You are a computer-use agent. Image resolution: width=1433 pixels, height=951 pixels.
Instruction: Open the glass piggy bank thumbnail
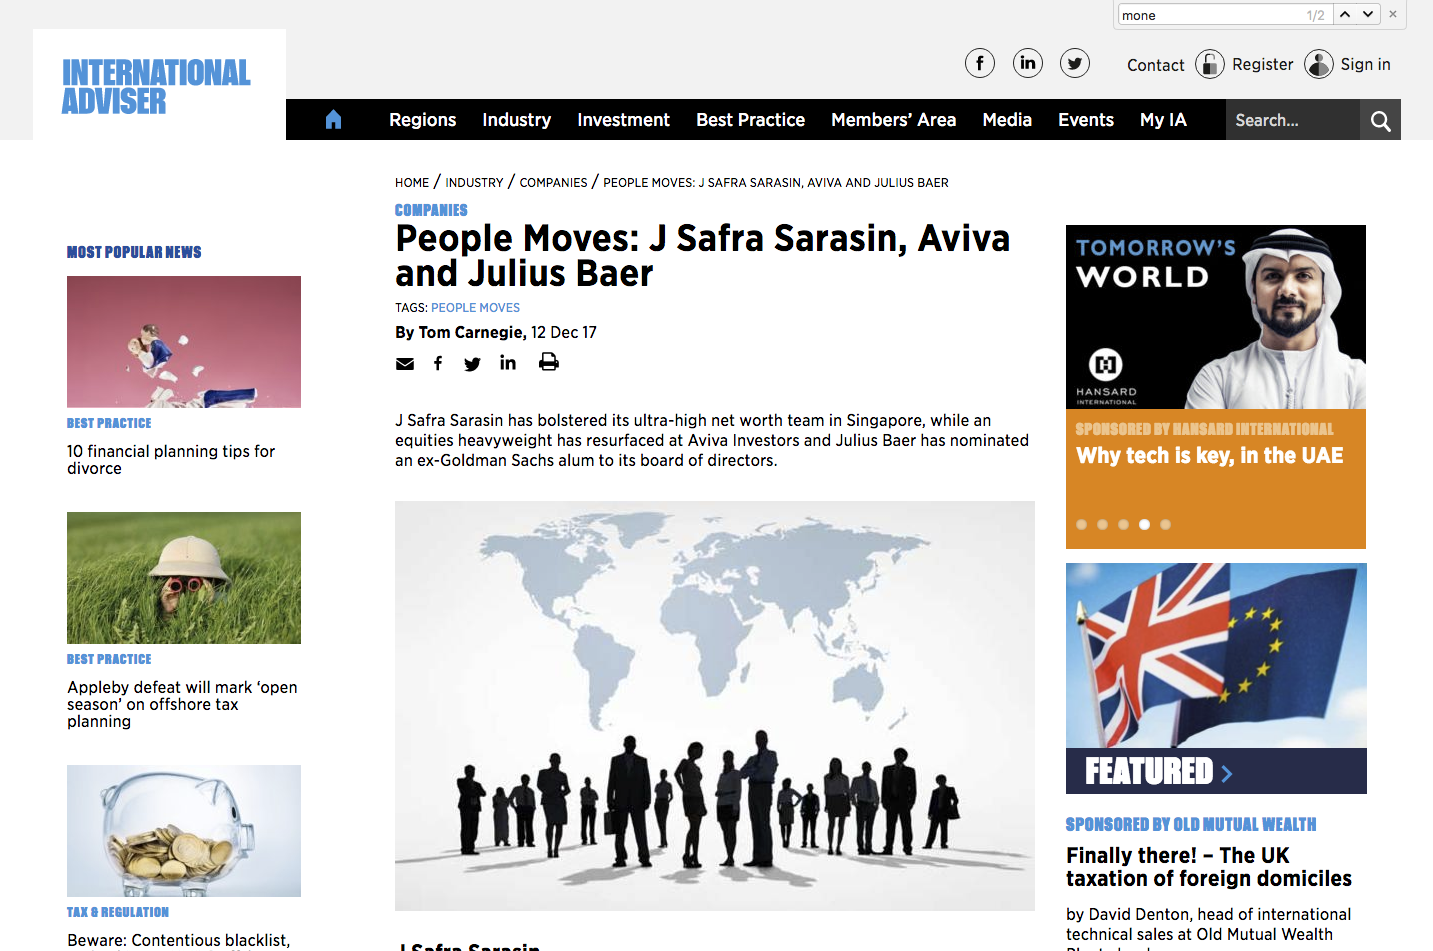coord(184,831)
